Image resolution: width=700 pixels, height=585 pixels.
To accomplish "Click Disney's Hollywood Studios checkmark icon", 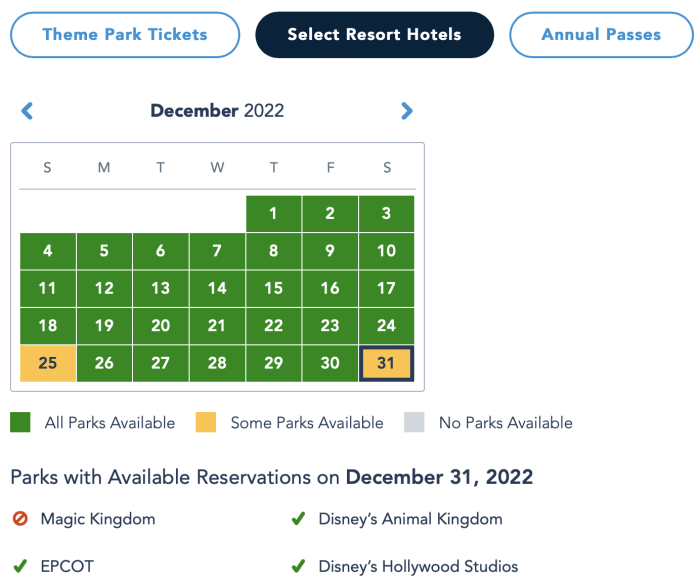I will pos(298,566).
